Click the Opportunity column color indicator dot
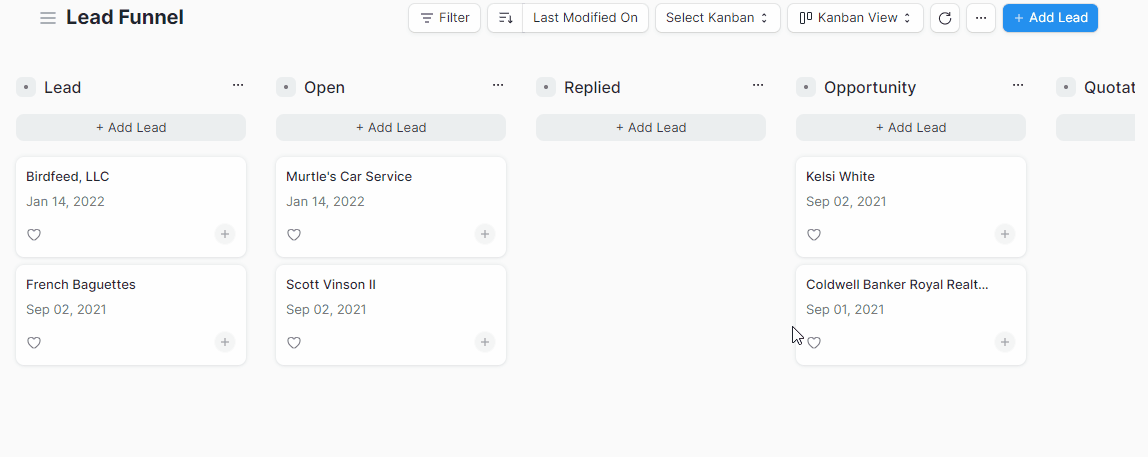The image size is (1148, 457). (x=805, y=87)
